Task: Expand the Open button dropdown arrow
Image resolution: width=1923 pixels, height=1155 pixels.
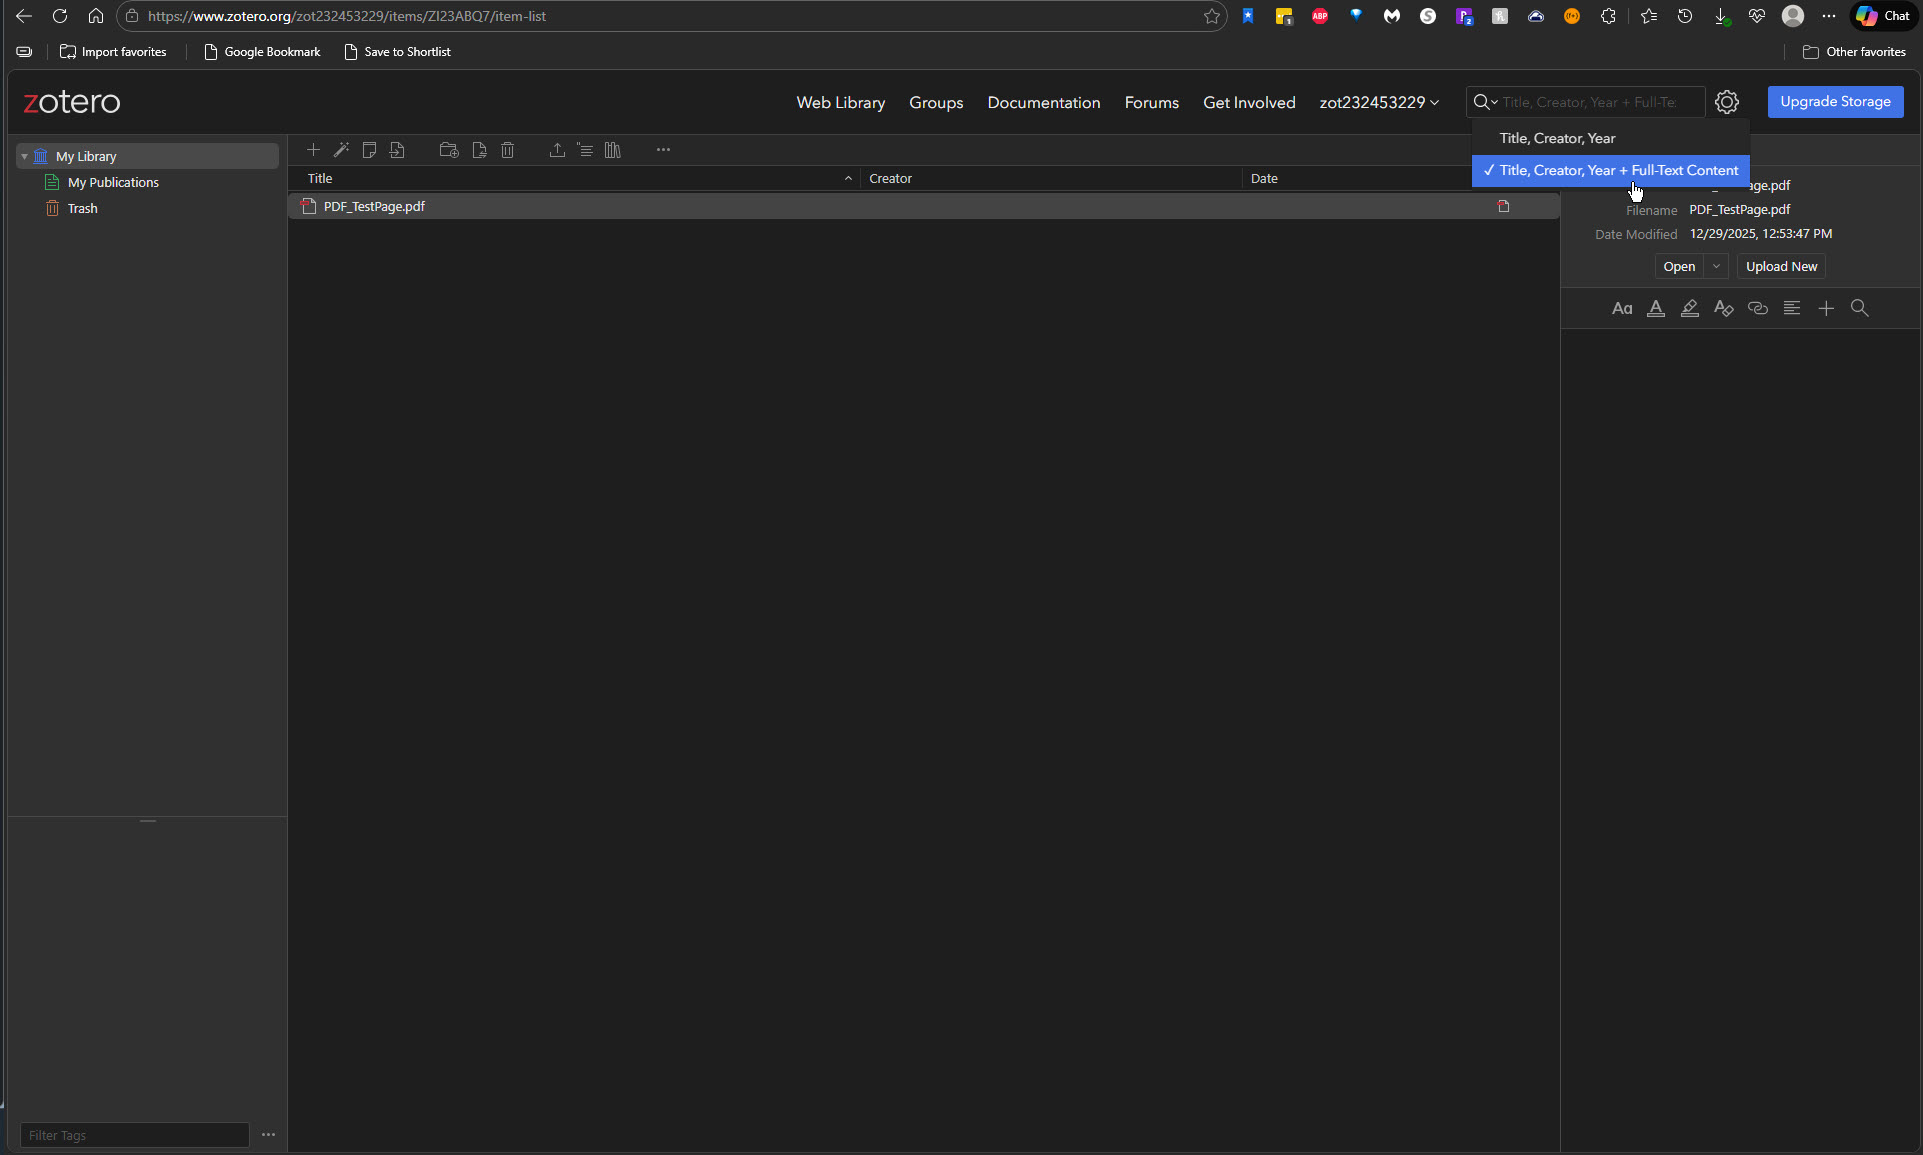Action: (x=1716, y=266)
